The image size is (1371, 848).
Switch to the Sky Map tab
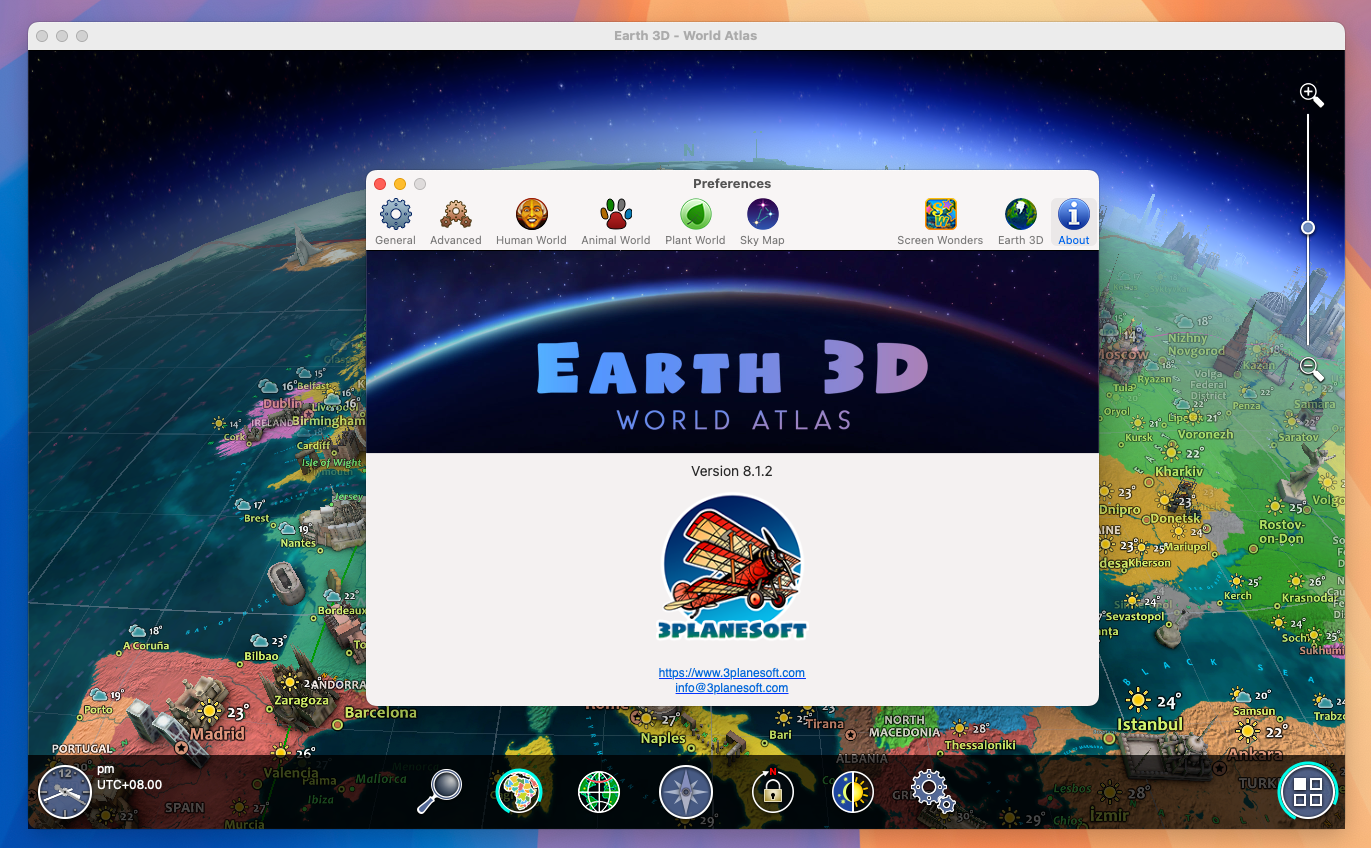click(x=762, y=221)
